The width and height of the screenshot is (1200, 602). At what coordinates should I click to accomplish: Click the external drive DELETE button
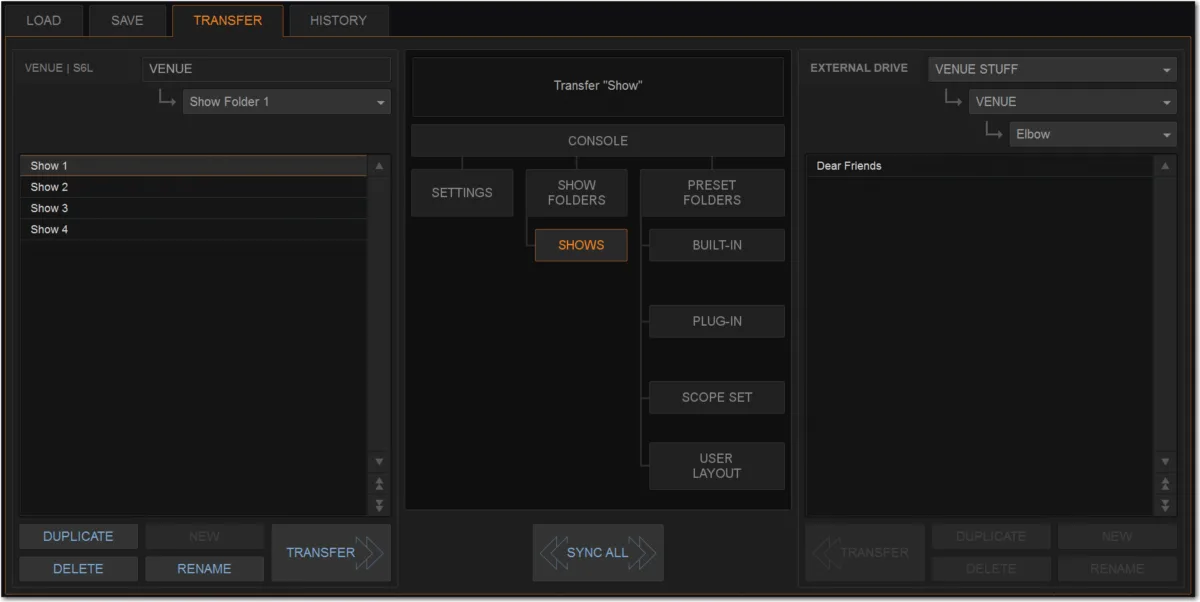coord(991,569)
